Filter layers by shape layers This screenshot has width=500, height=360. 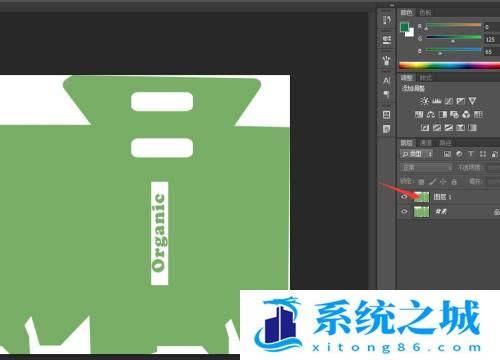[x=483, y=154]
